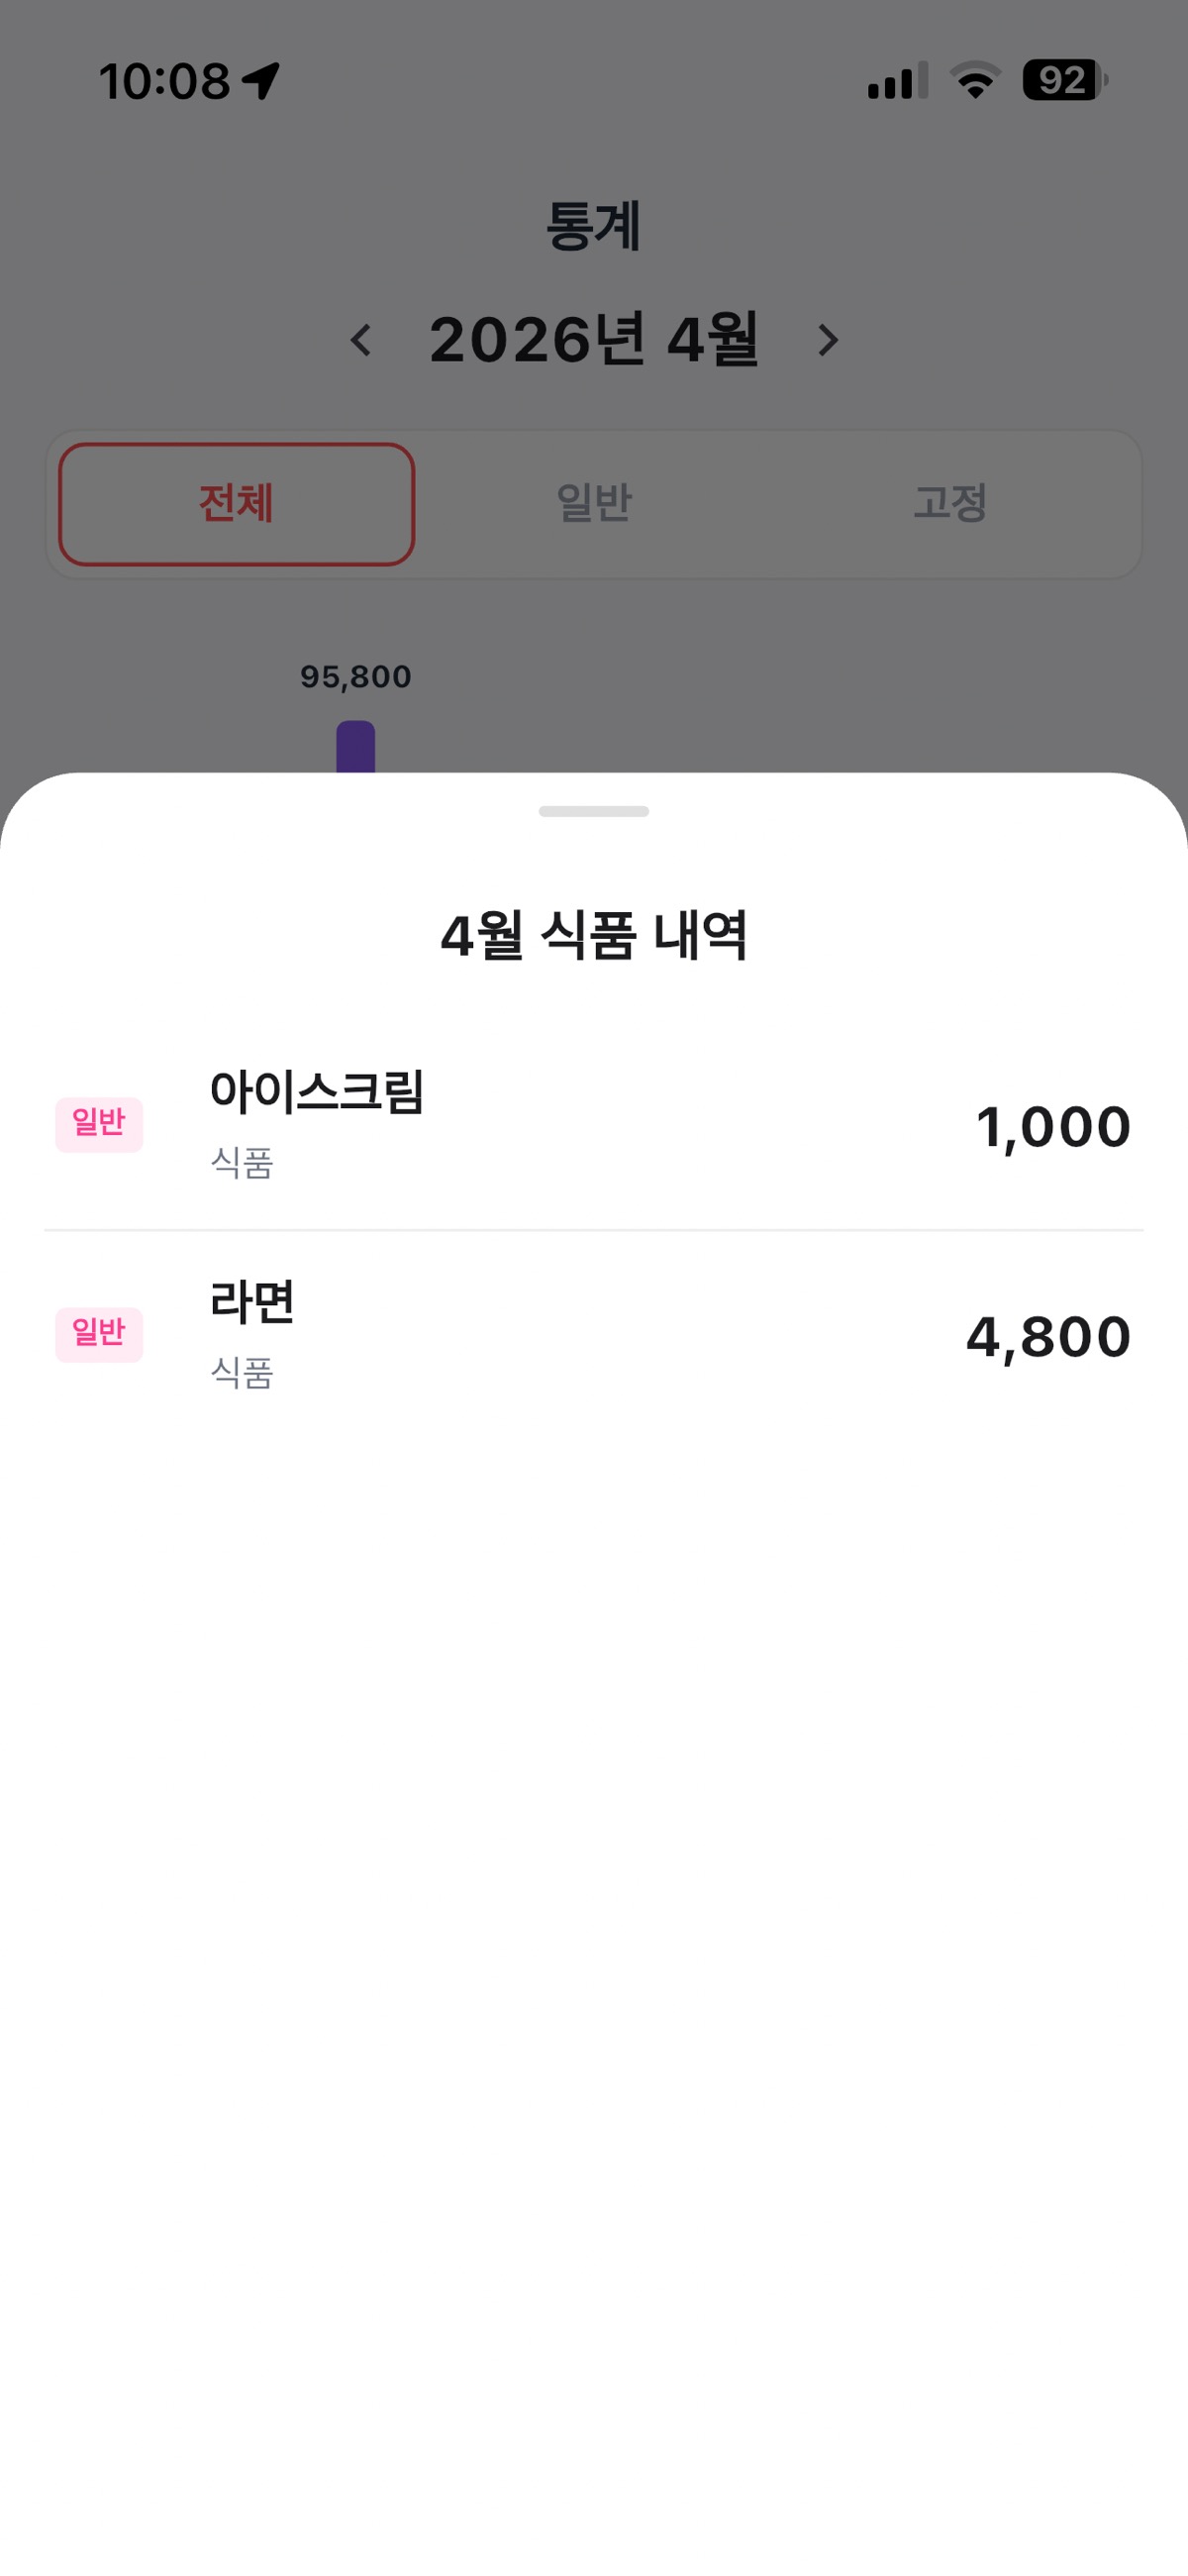The image size is (1188, 2576).
Task: Tap the cellular signal bars icon
Action: (897, 81)
